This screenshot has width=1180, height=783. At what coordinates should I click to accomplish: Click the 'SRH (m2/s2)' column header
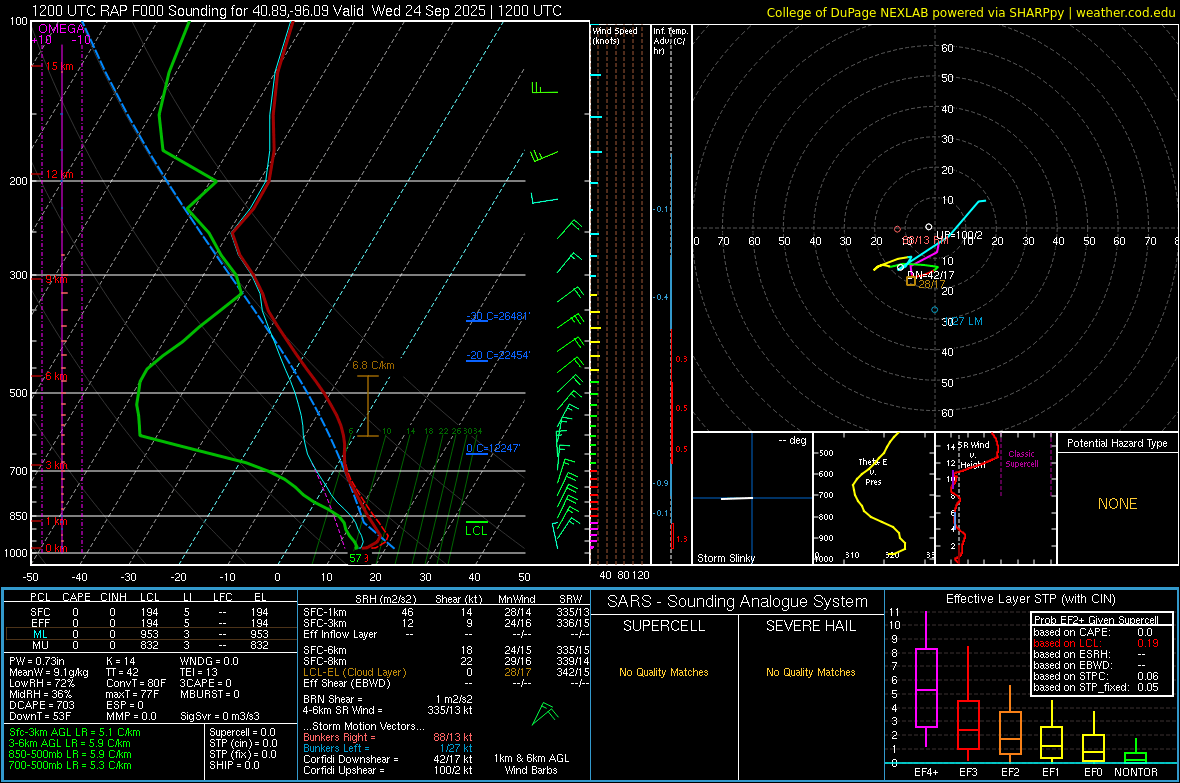(x=385, y=599)
